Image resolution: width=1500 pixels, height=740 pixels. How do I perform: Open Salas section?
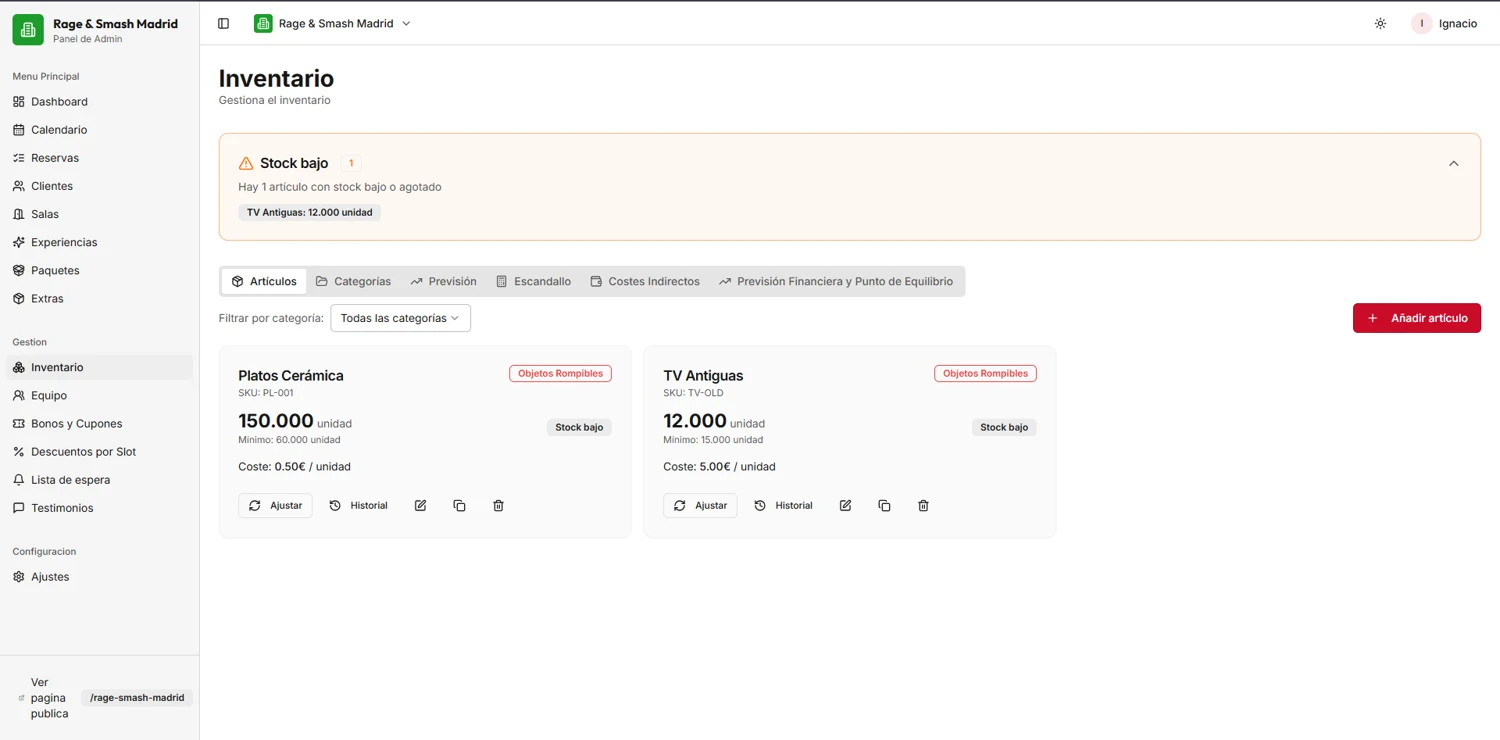click(99, 214)
